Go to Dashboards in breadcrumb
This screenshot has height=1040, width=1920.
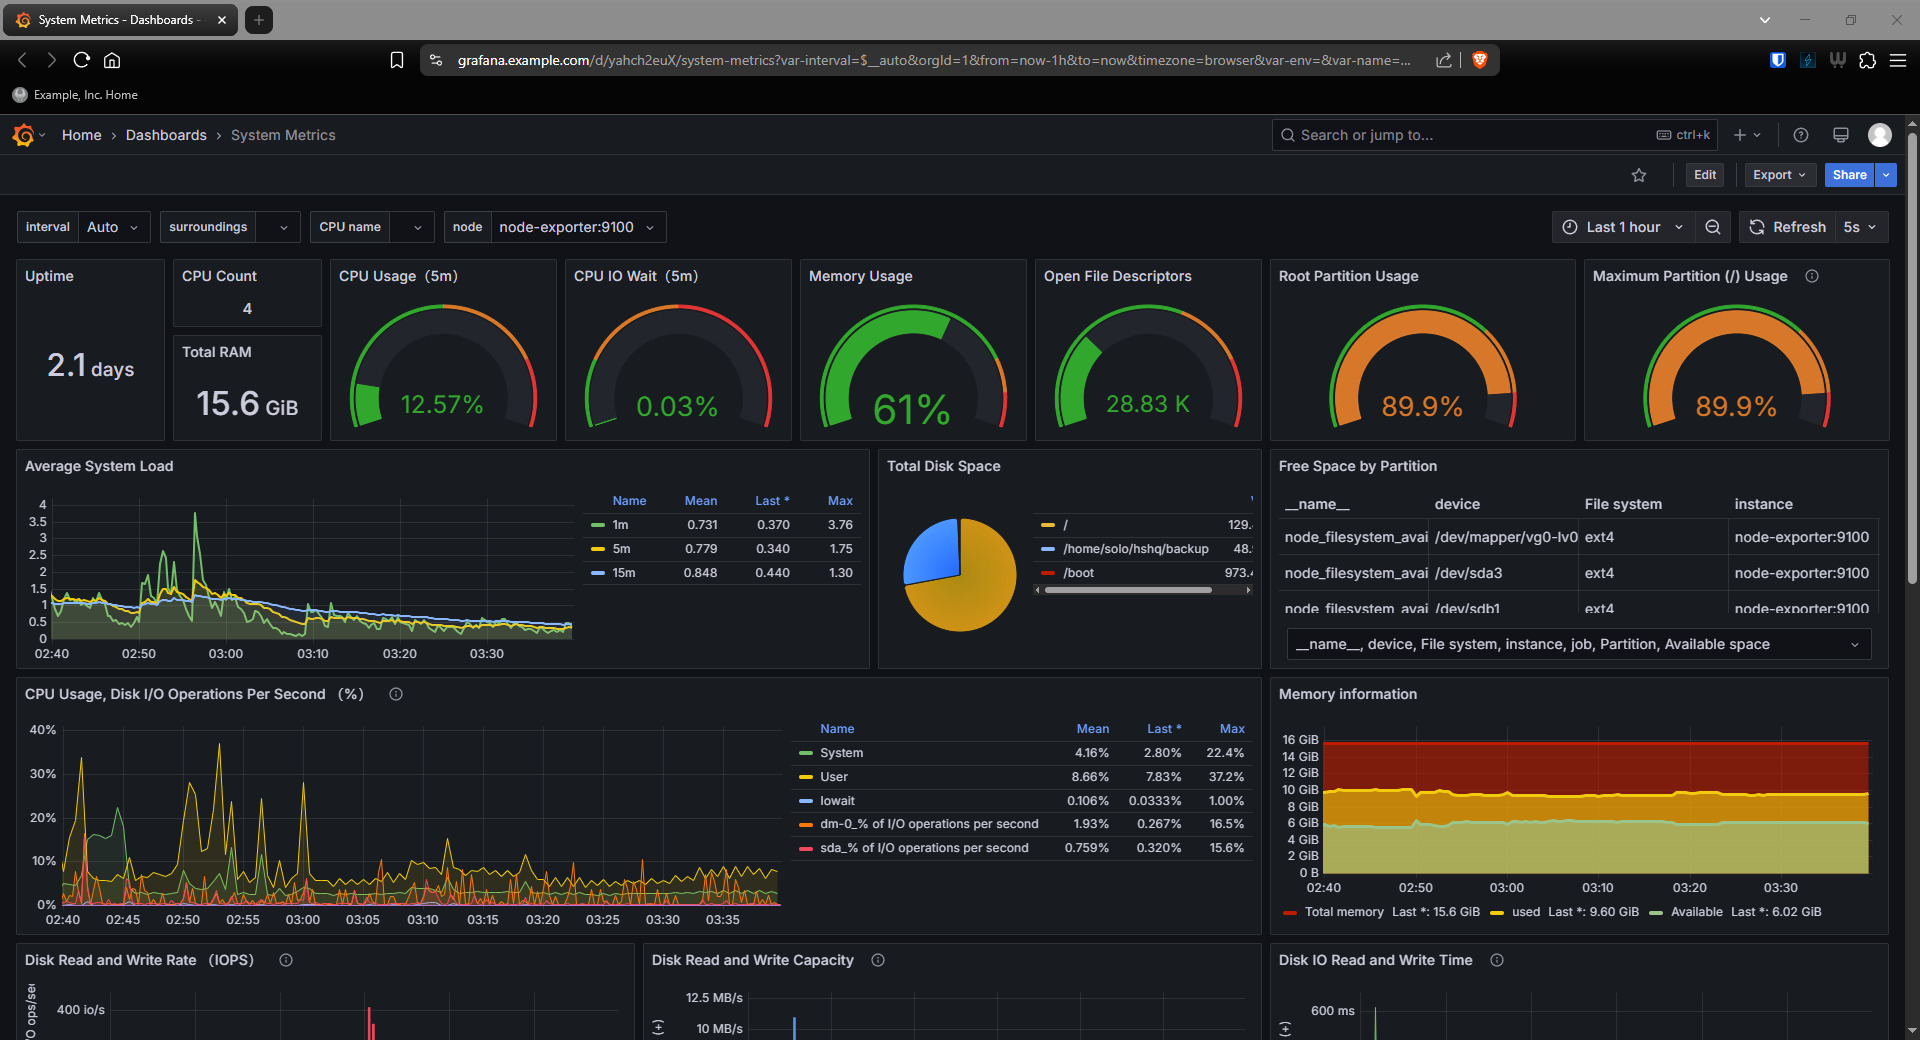pyautogui.click(x=166, y=135)
